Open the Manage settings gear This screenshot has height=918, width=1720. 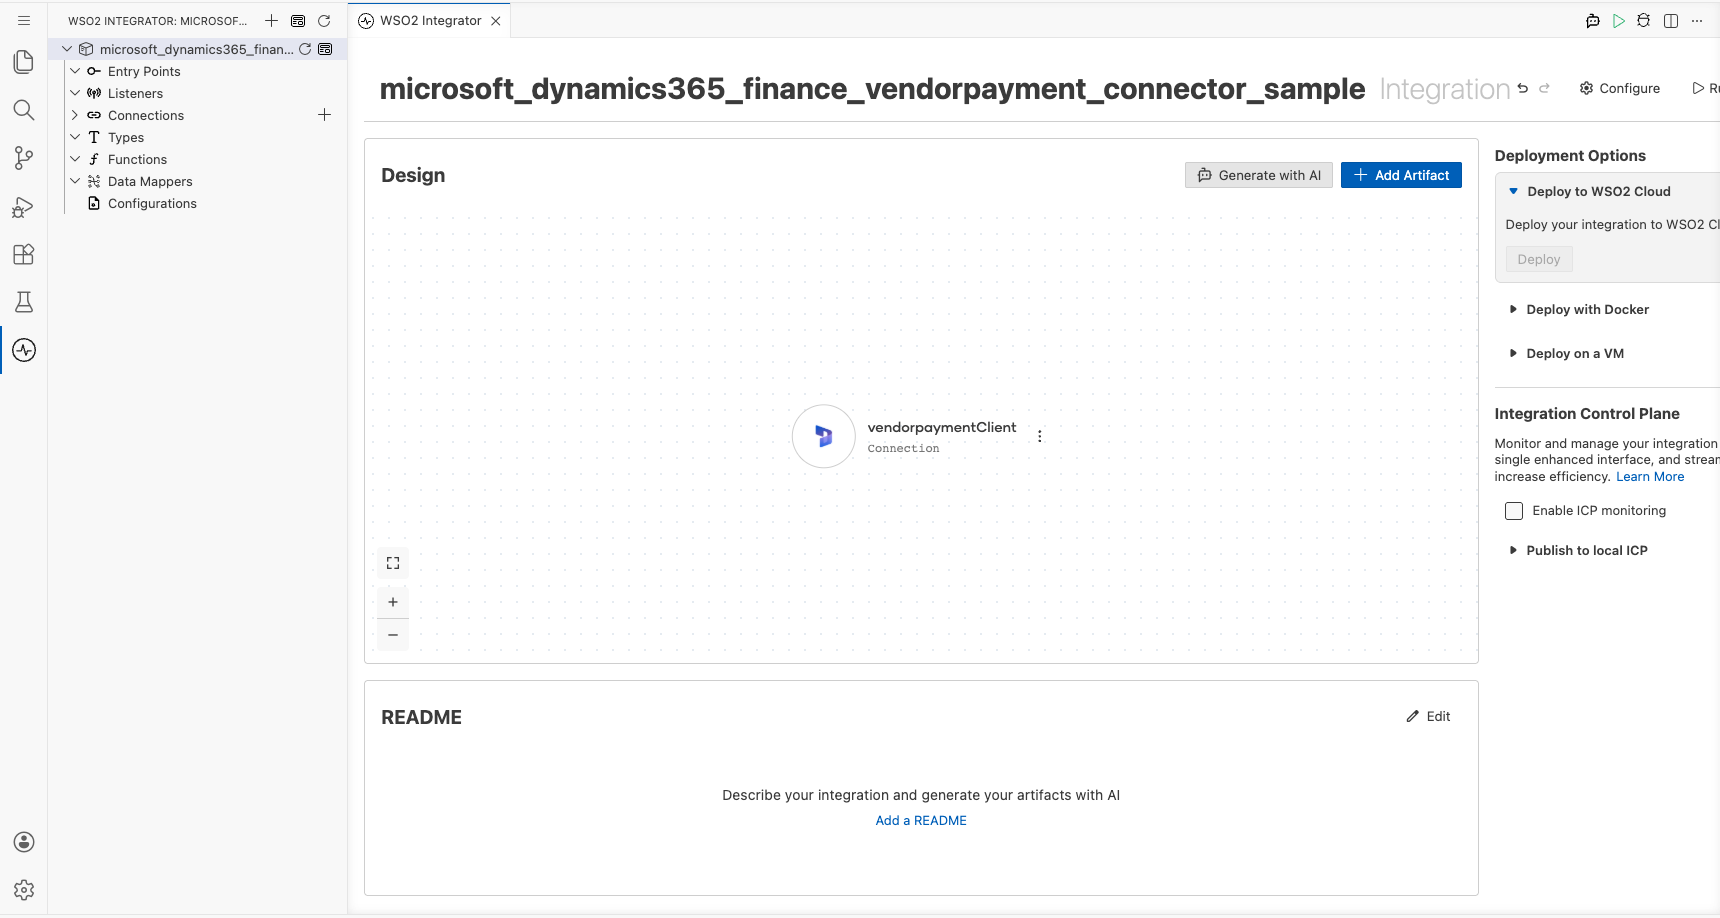click(24, 890)
